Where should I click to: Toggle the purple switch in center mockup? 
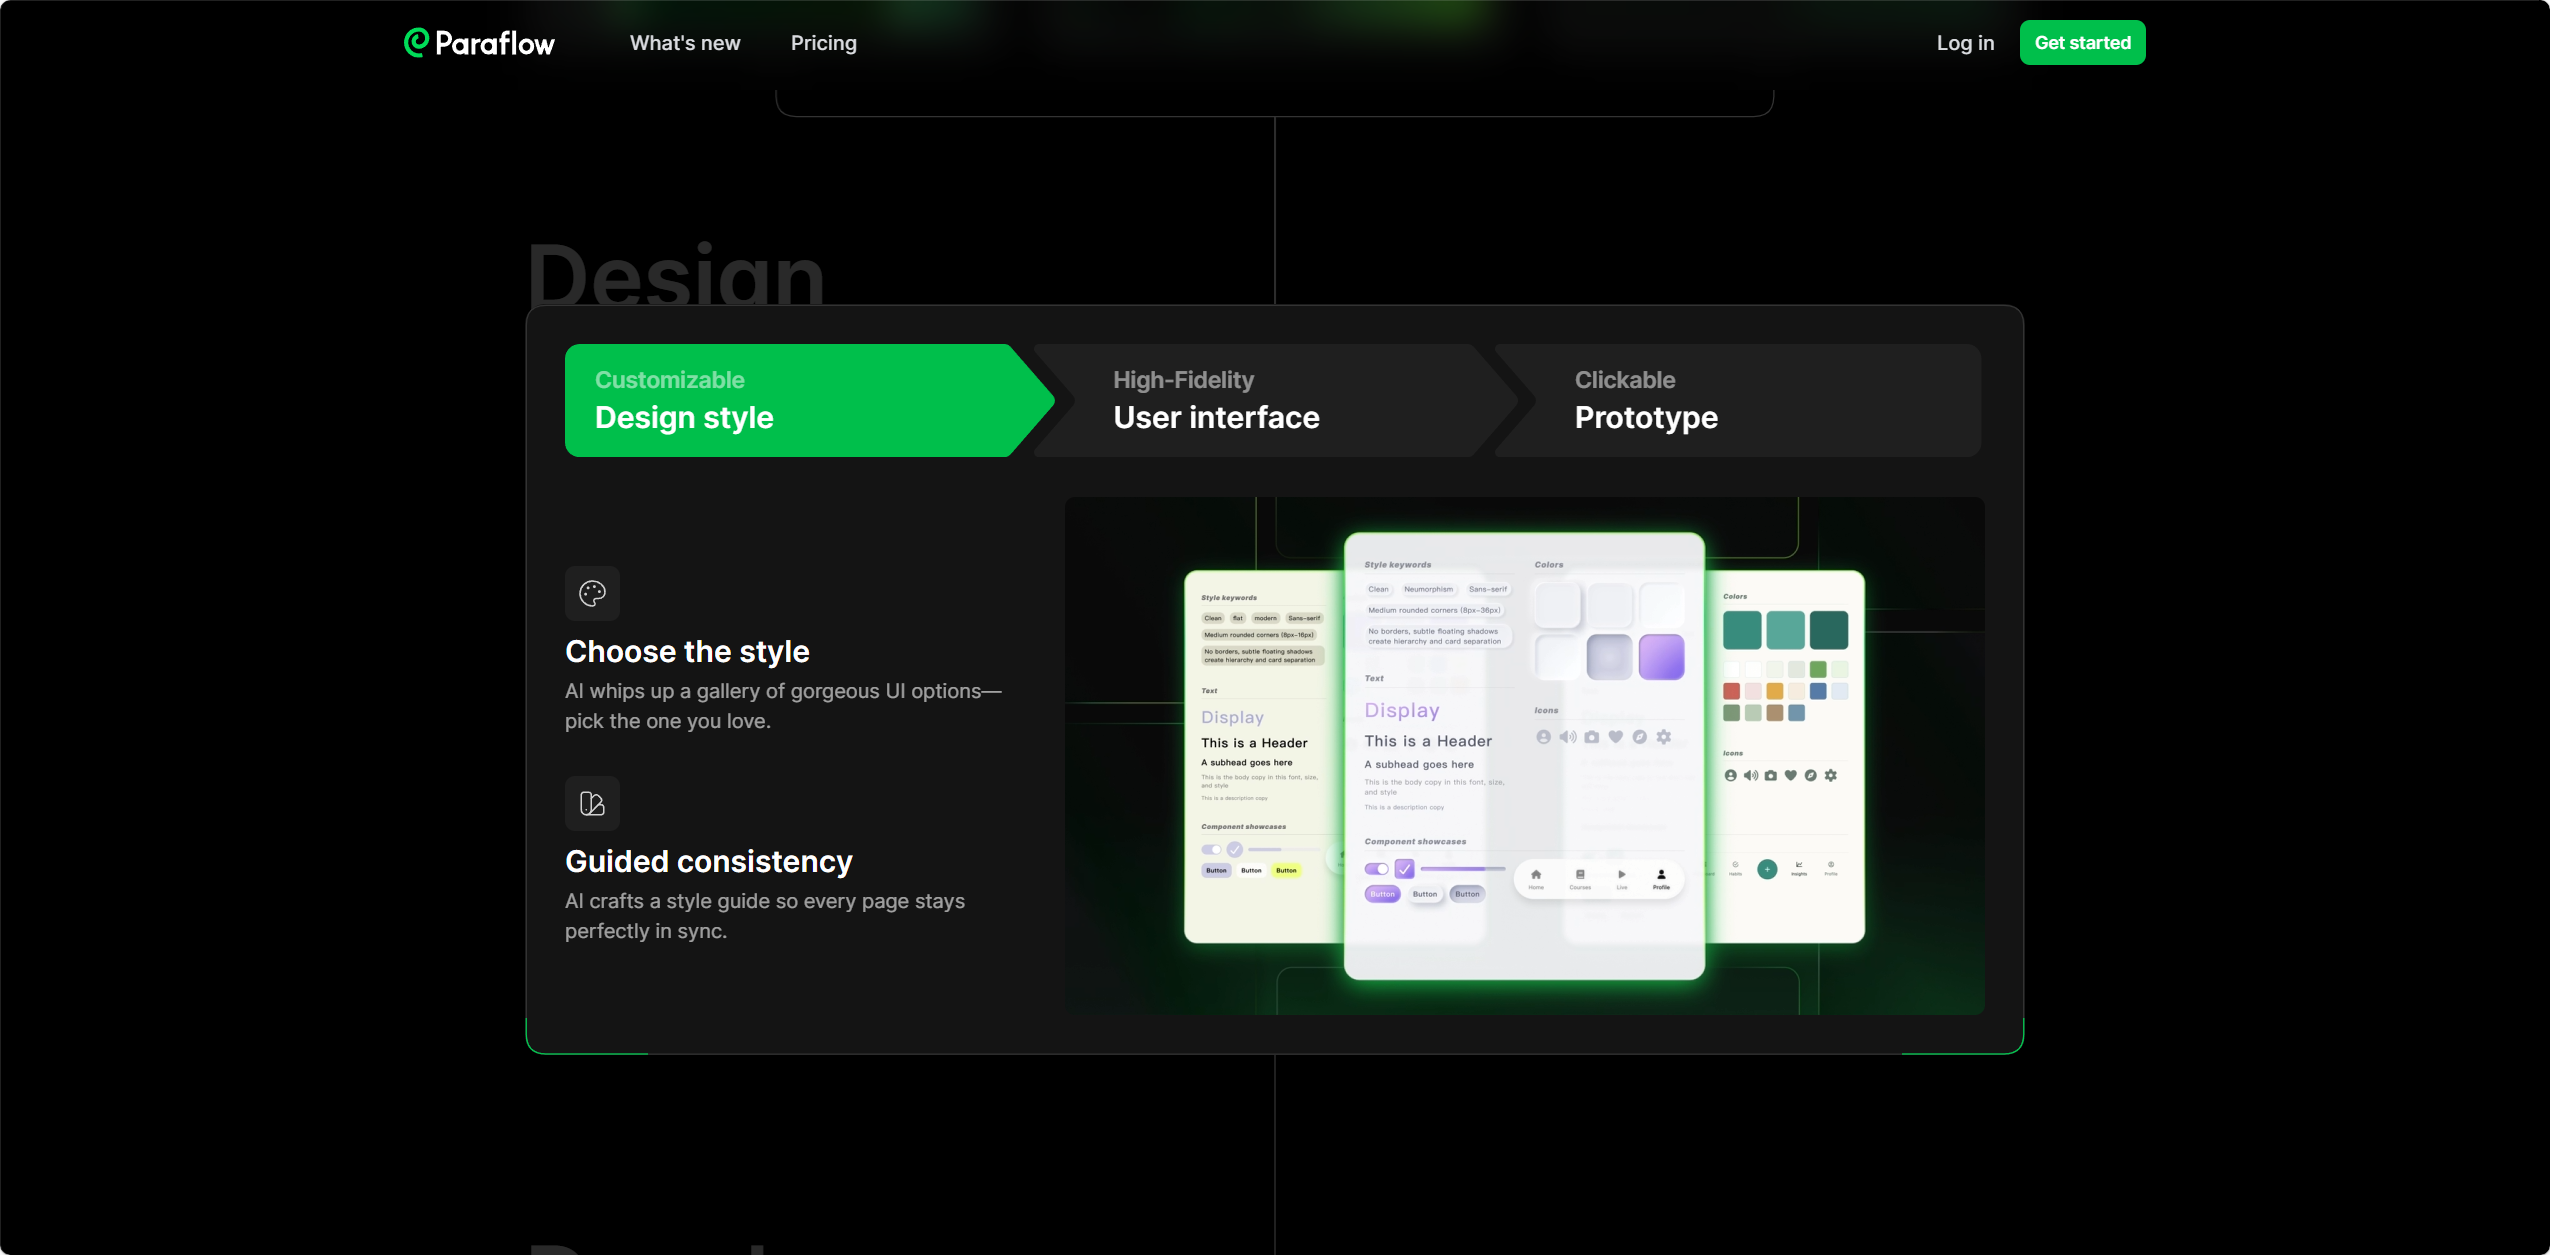point(1377,868)
